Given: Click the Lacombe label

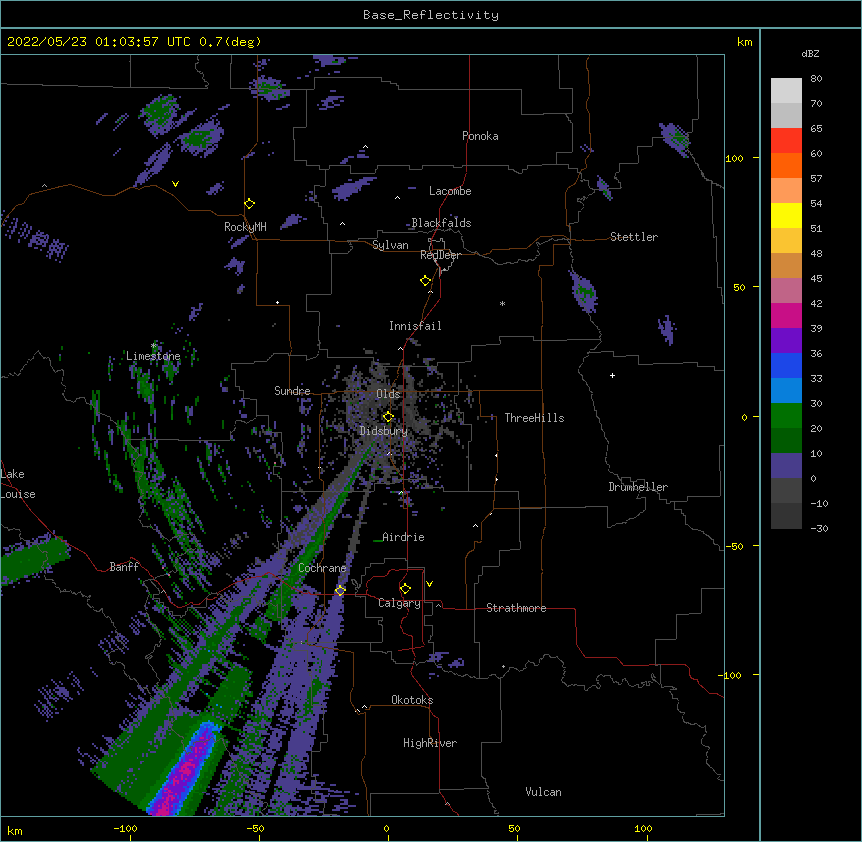Looking at the screenshot, I should pyautogui.click(x=450, y=191).
